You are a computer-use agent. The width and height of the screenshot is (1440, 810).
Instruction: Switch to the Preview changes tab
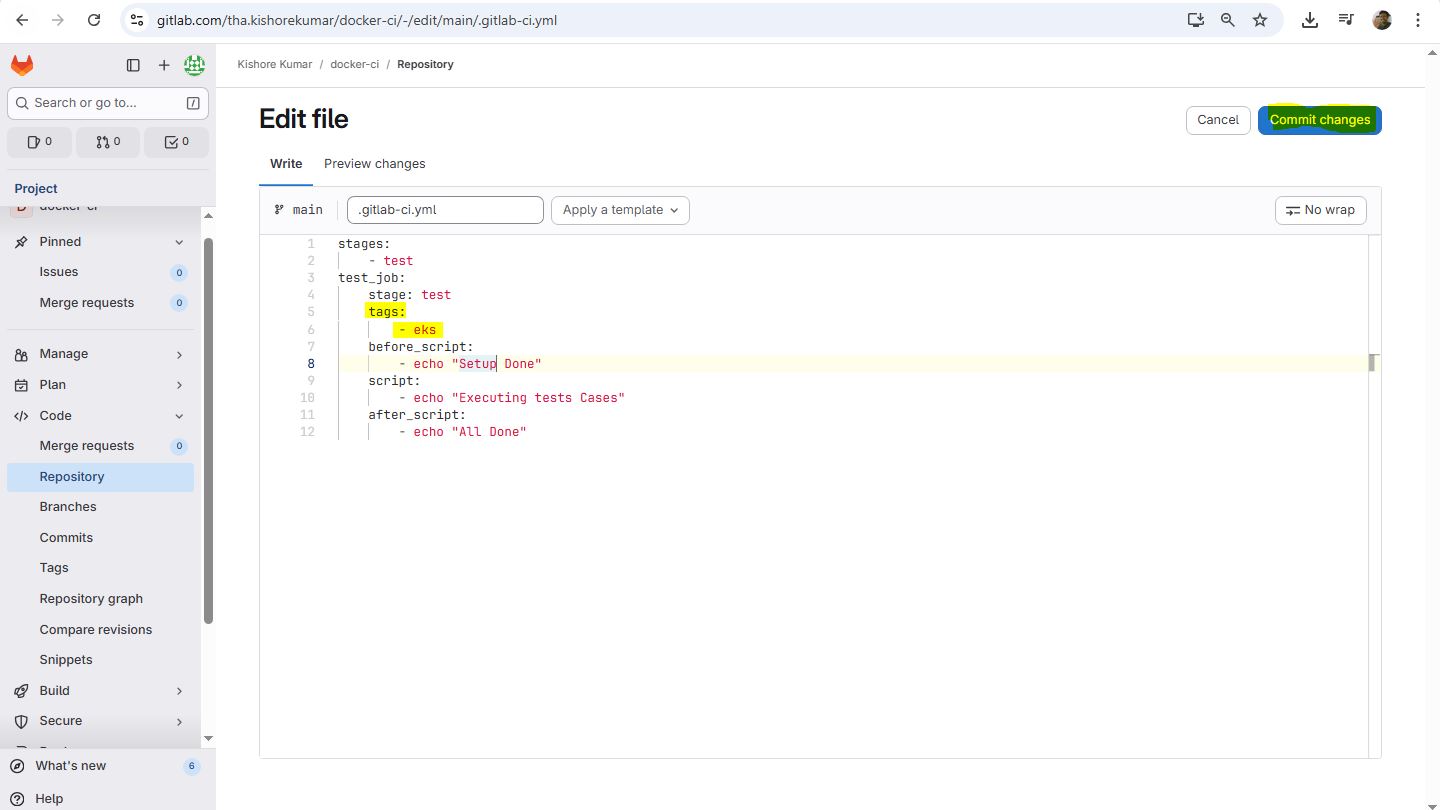tap(374, 164)
